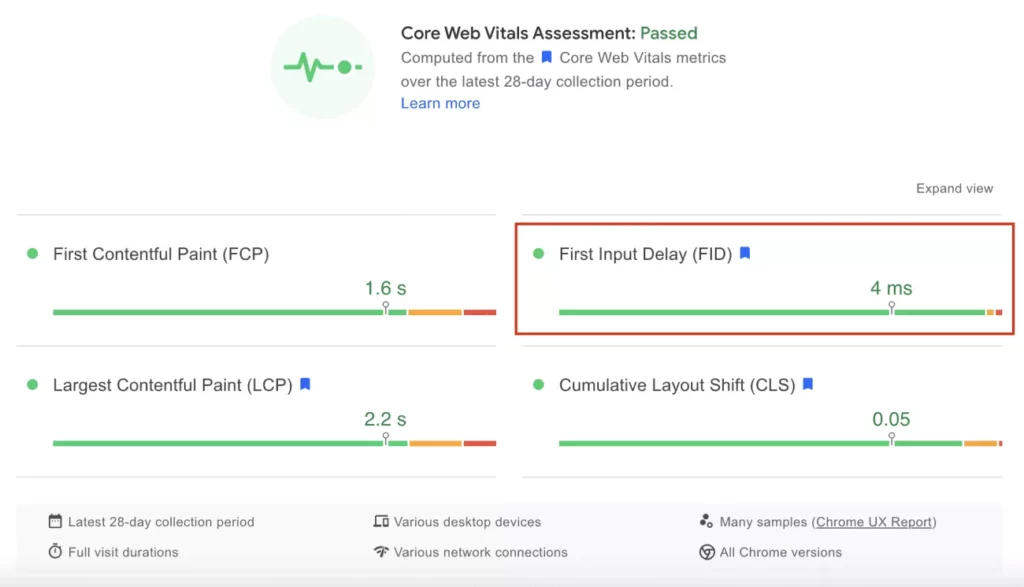The height and width of the screenshot is (587, 1024).
Task: Click the devices icon by Various desktop devices
Action: tap(381, 521)
